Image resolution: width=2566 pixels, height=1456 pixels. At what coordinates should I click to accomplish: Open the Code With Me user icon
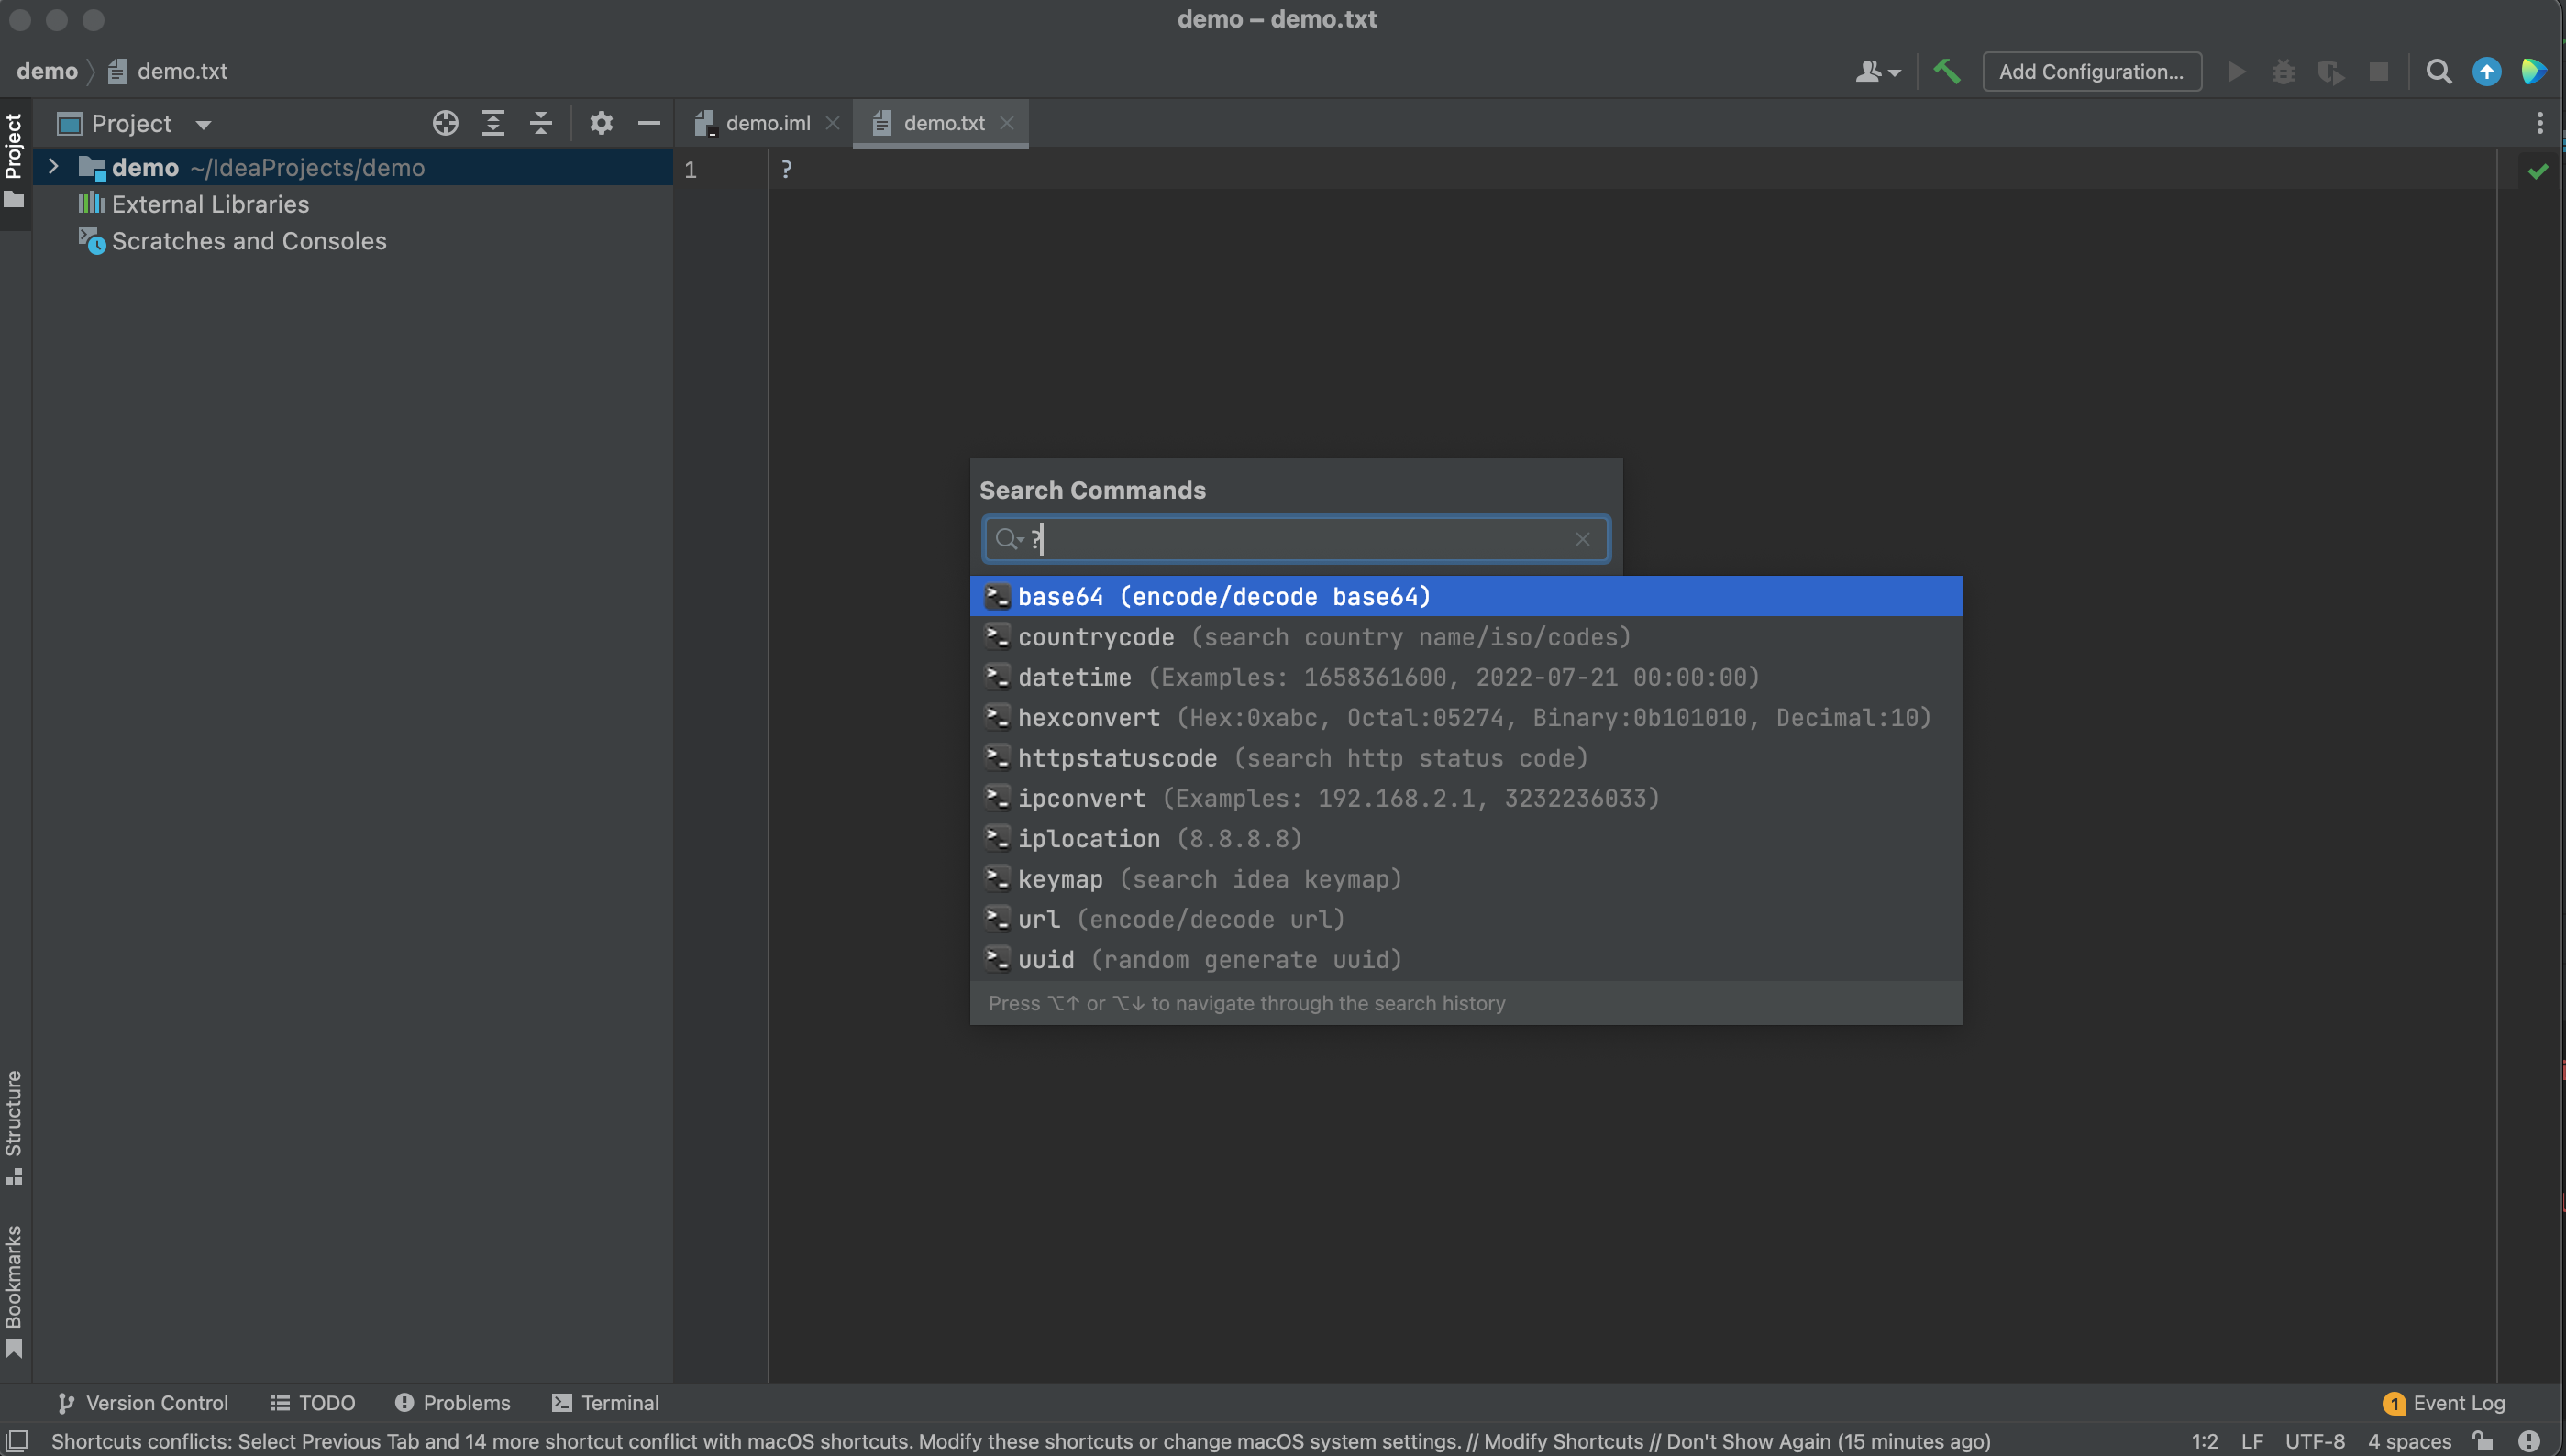1877,71
